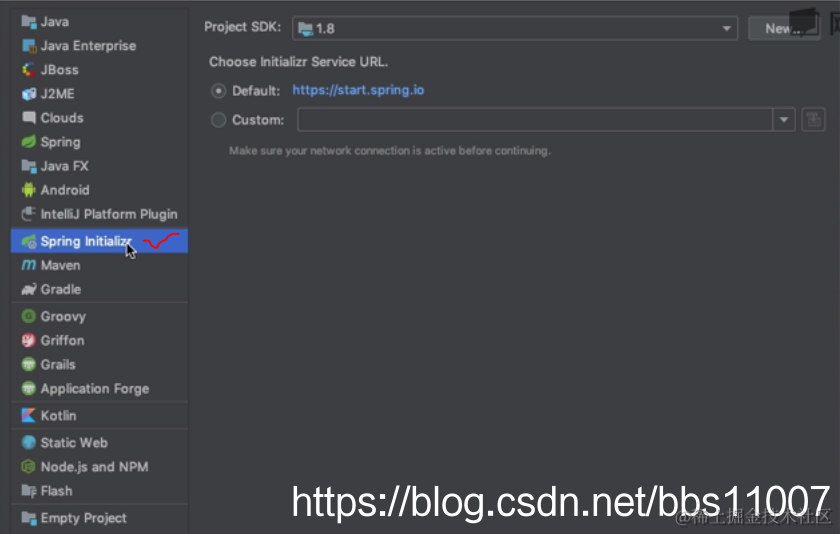Click the Groovy green icon

coord(28,316)
